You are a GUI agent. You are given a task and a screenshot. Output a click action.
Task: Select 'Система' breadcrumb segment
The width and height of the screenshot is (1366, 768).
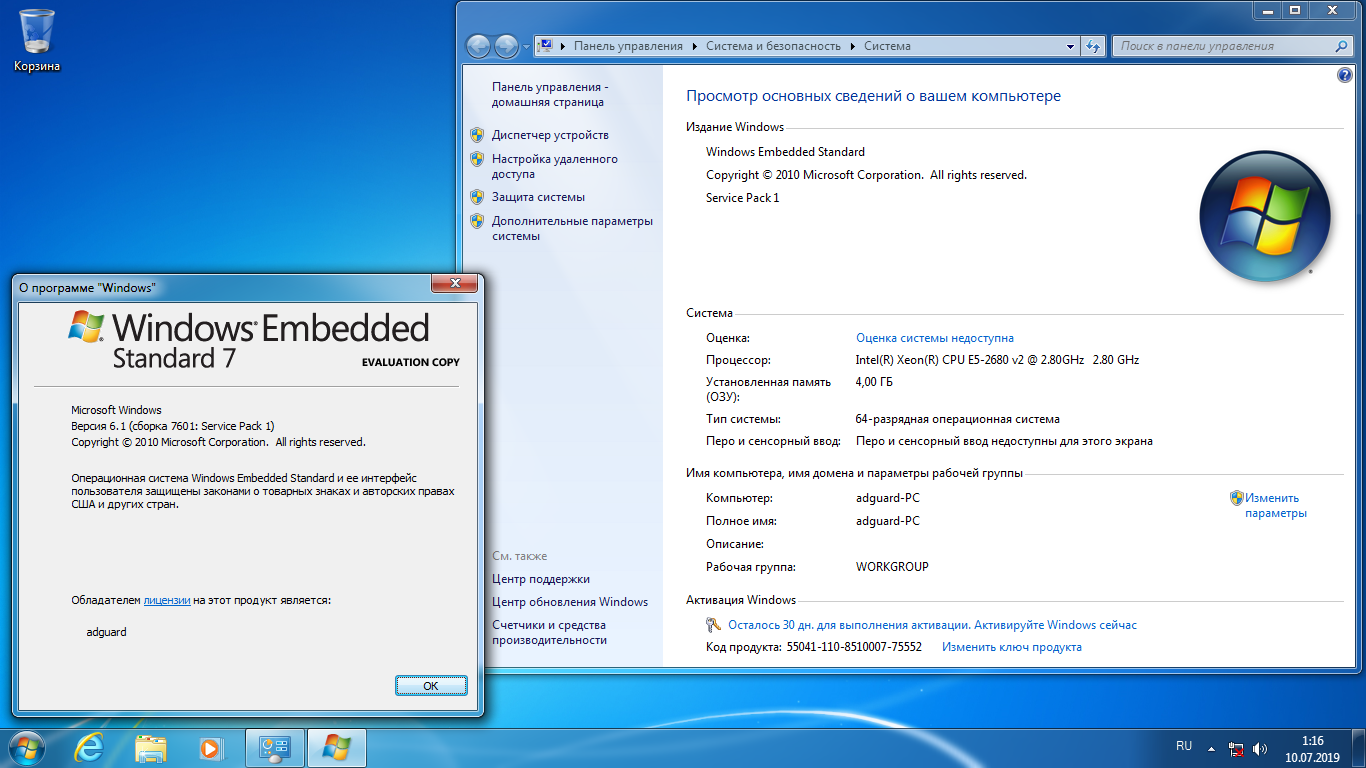point(887,46)
